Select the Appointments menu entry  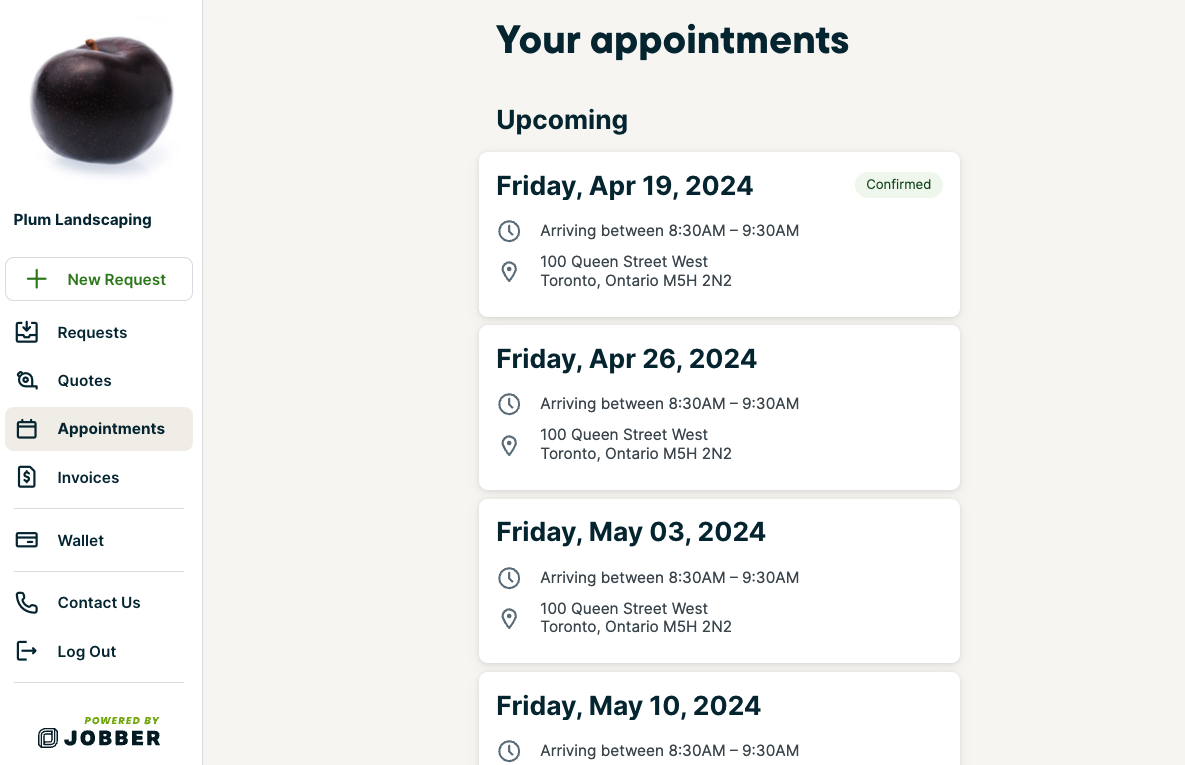(x=110, y=428)
